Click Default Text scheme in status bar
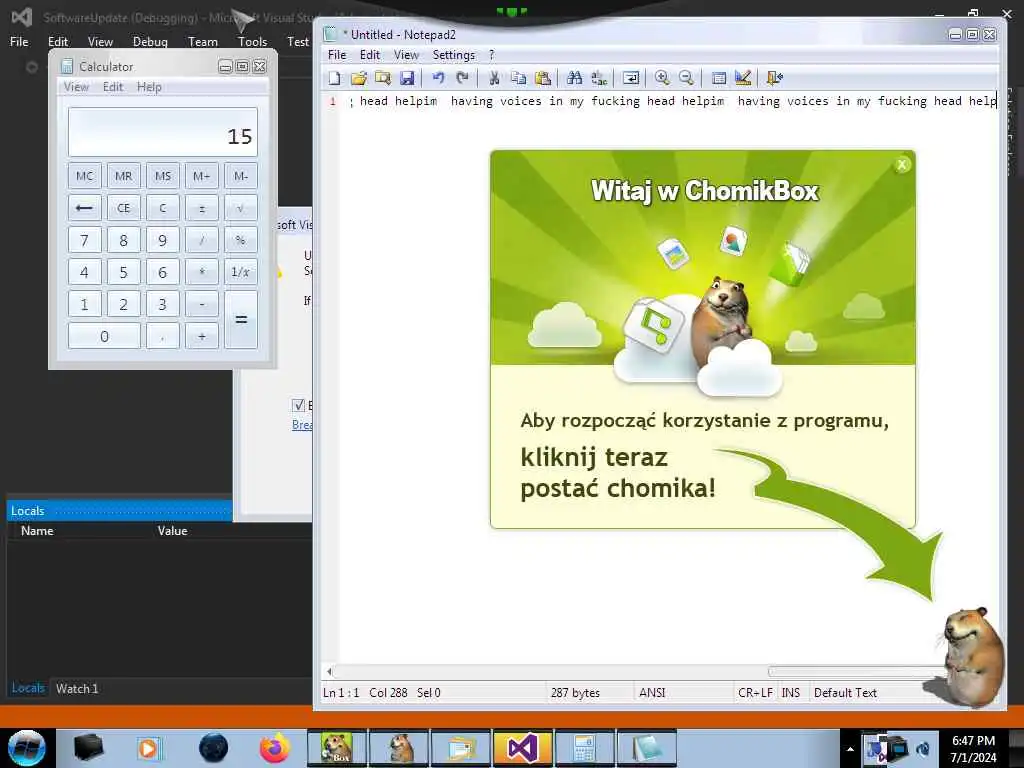1024x768 pixels. pos(846,693)
